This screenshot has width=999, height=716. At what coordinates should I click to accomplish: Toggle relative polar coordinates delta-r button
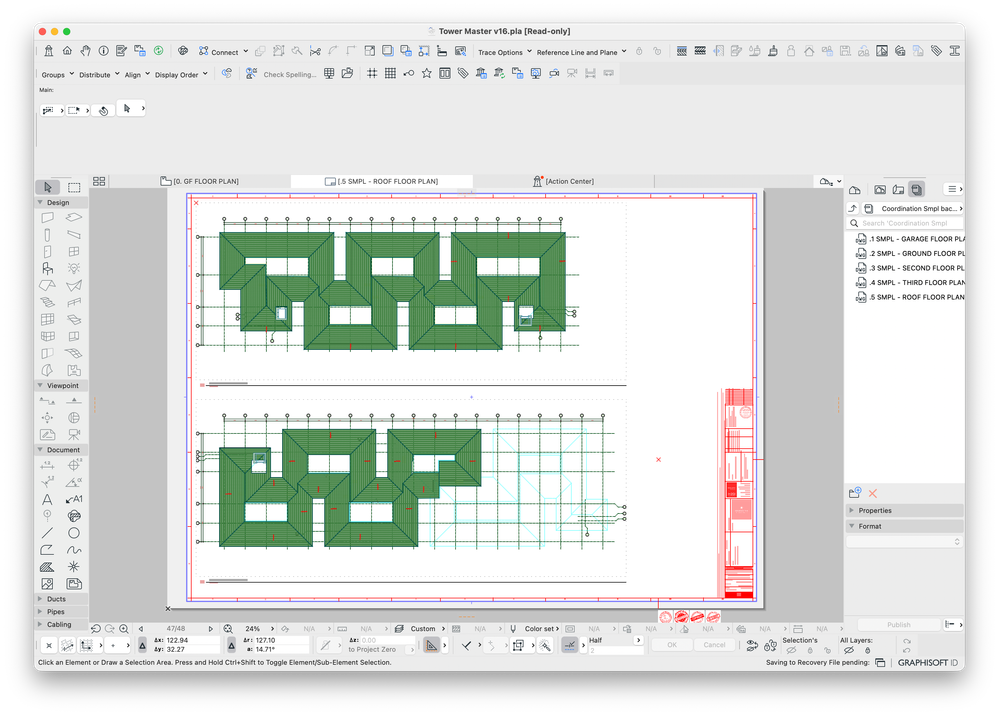(231, 645)
